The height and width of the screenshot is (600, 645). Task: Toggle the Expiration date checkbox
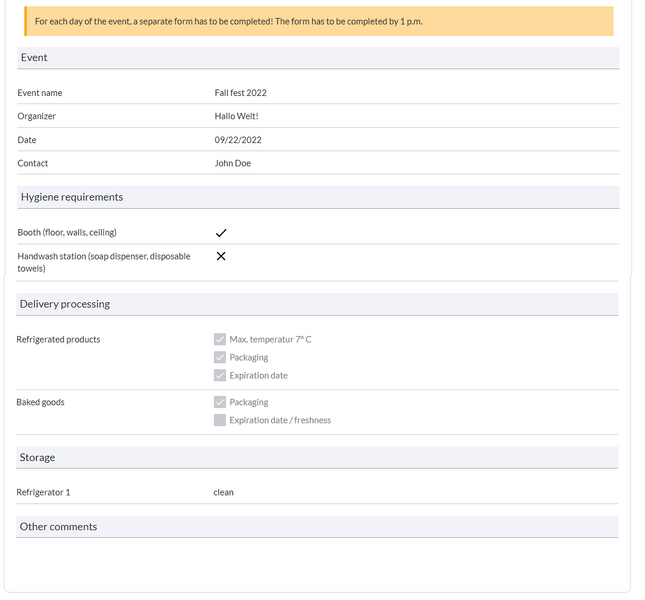coord(220,376)
